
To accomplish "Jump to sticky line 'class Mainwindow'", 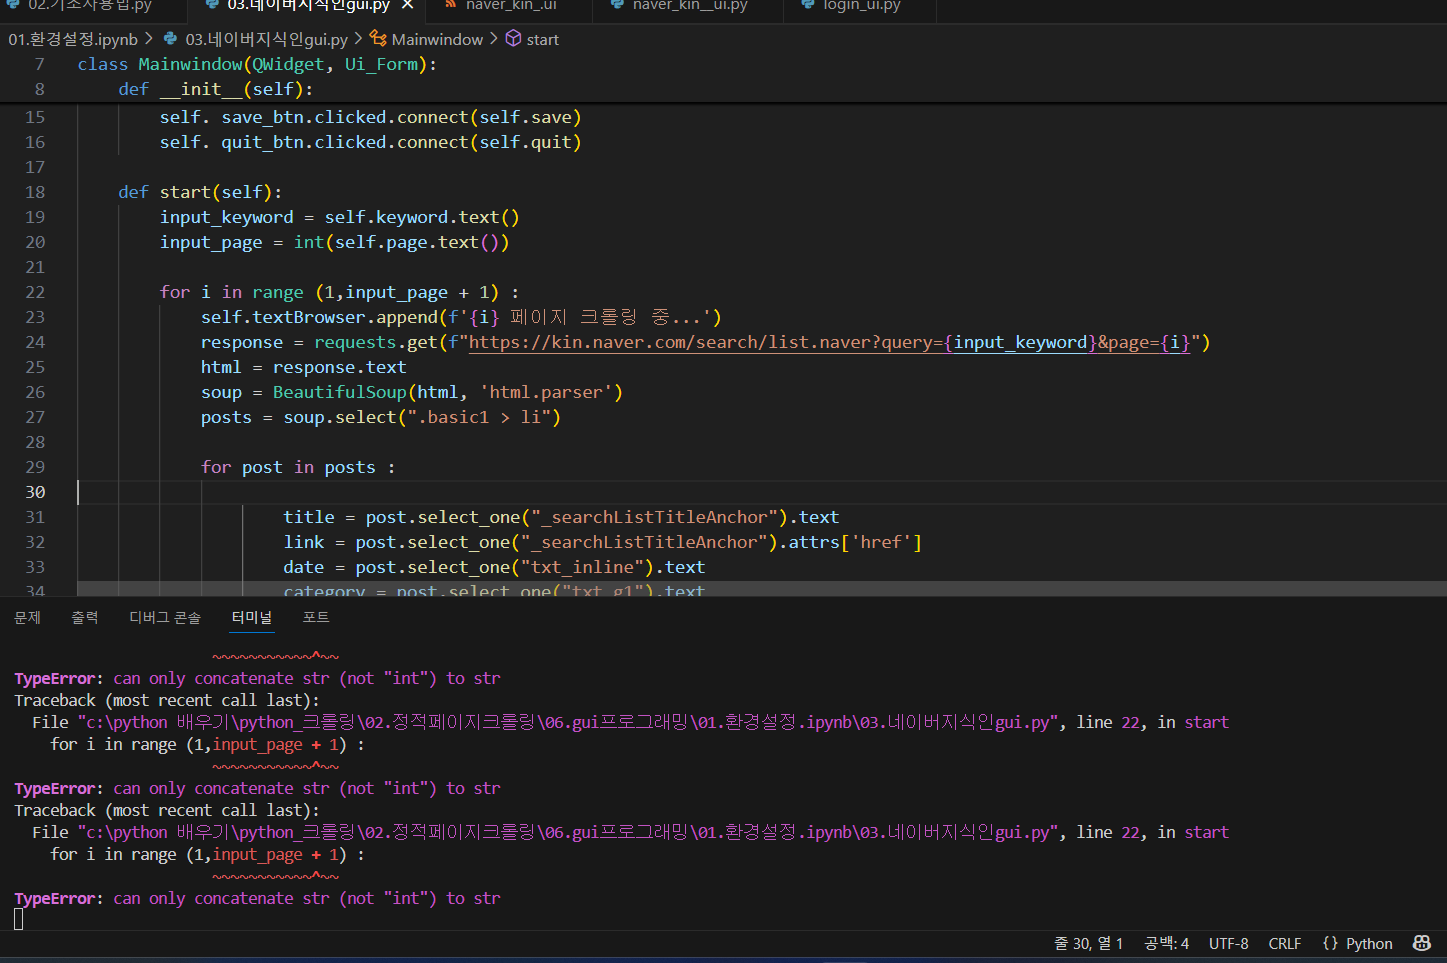I will coord(257,64).
